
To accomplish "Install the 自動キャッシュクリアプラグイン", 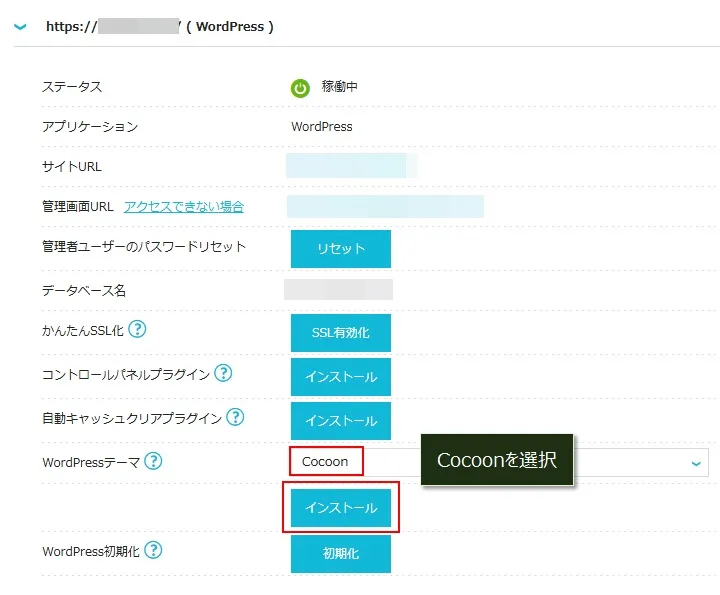I will click(x=340, y=421).
